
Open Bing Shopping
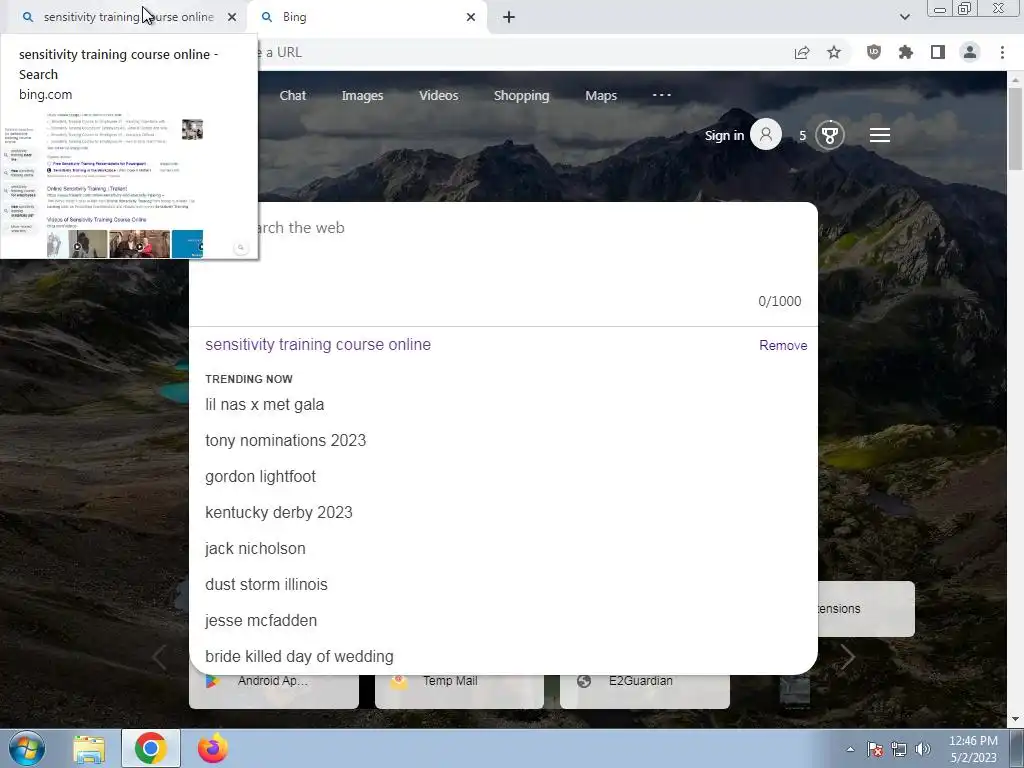(521, 95)
